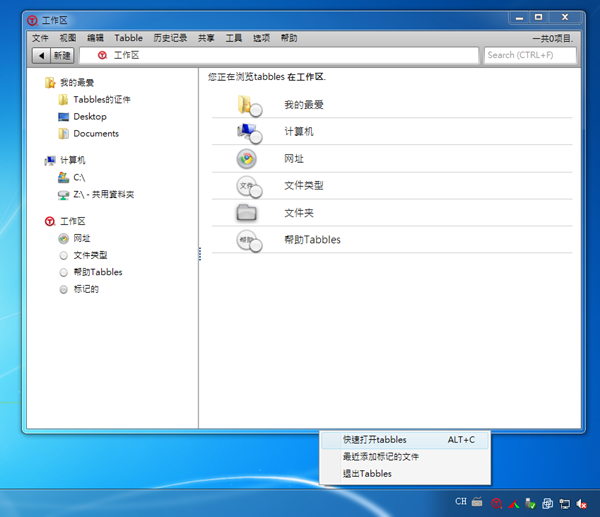Click the pane splitter handle
The image size is (600, 517).
(200, 254)
